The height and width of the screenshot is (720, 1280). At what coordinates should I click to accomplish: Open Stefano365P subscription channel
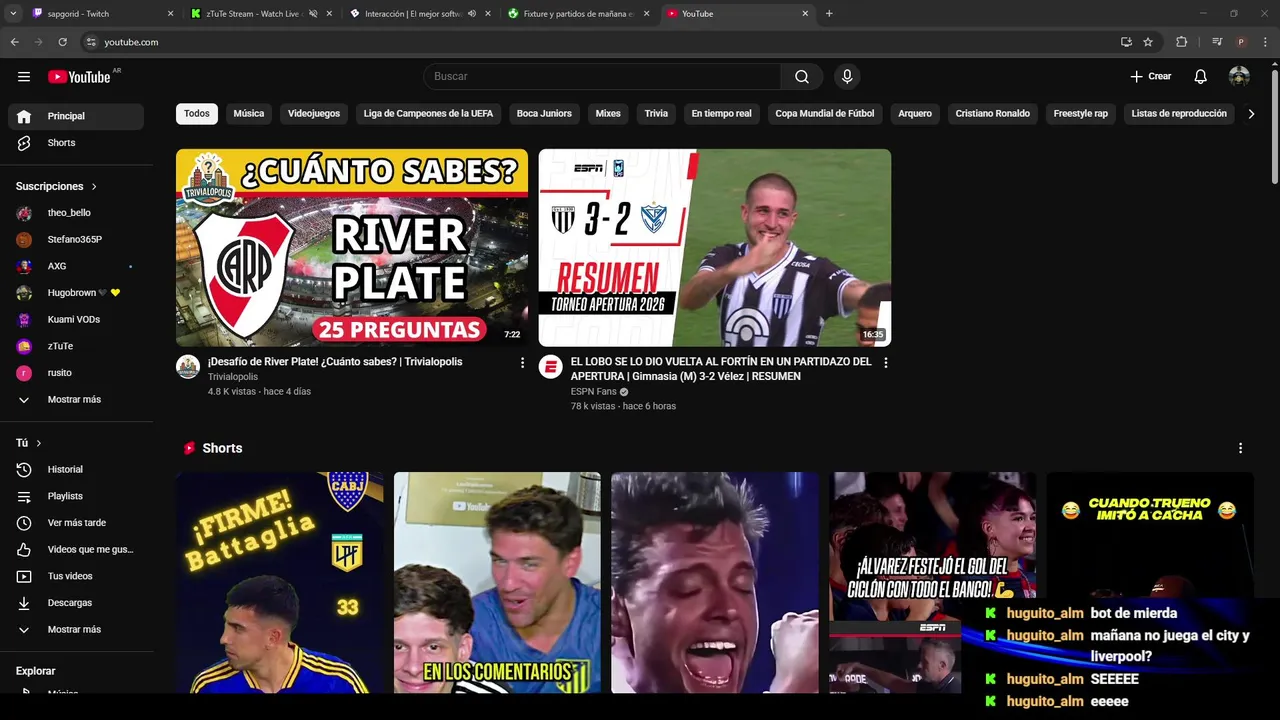coord(76,240)
